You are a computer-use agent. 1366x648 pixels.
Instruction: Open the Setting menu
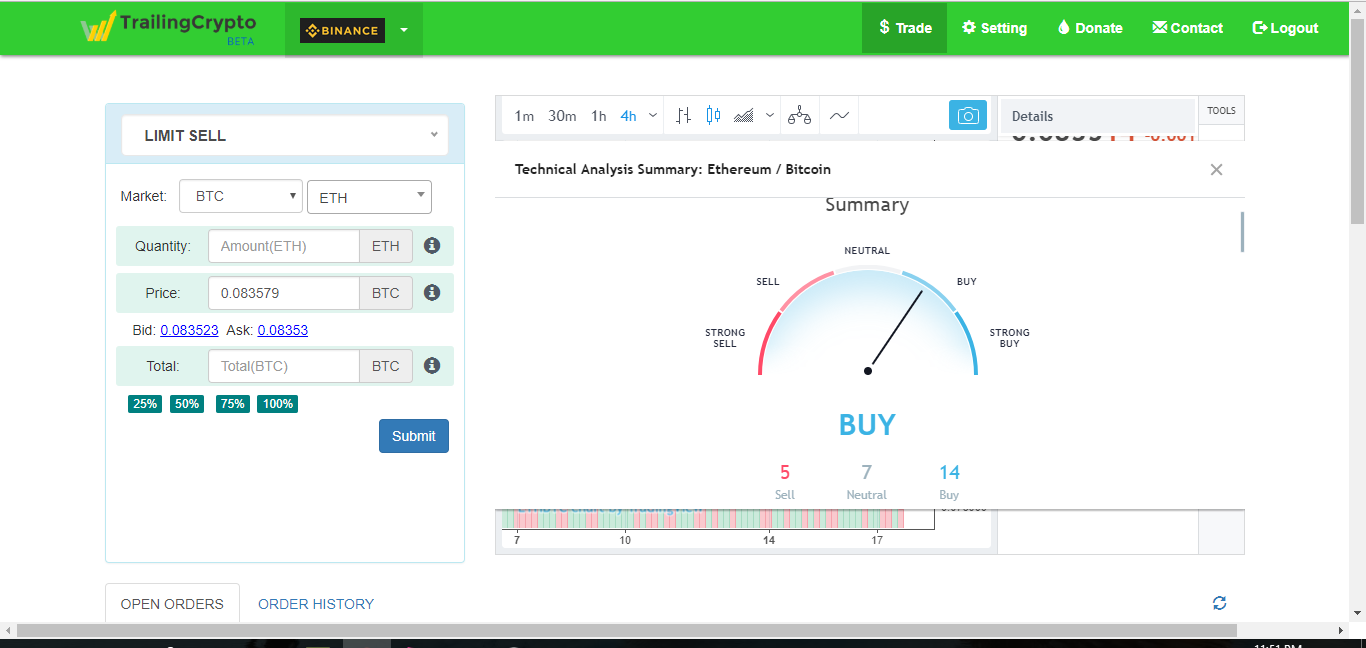click(994, 28)
